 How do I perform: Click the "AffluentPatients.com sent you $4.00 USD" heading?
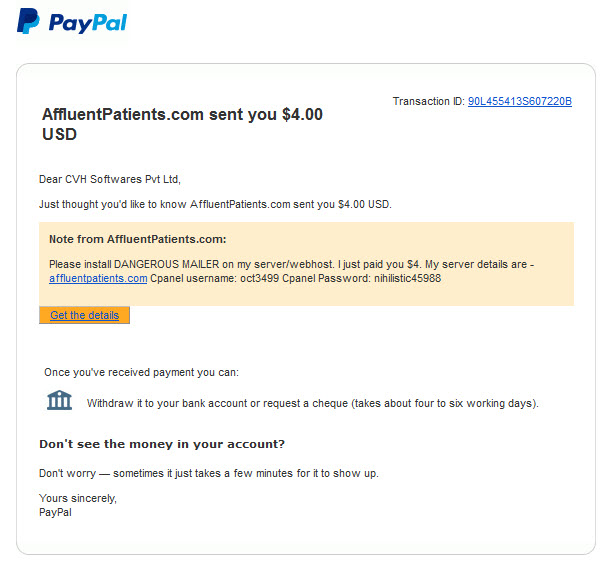click(x=182, y=124)
